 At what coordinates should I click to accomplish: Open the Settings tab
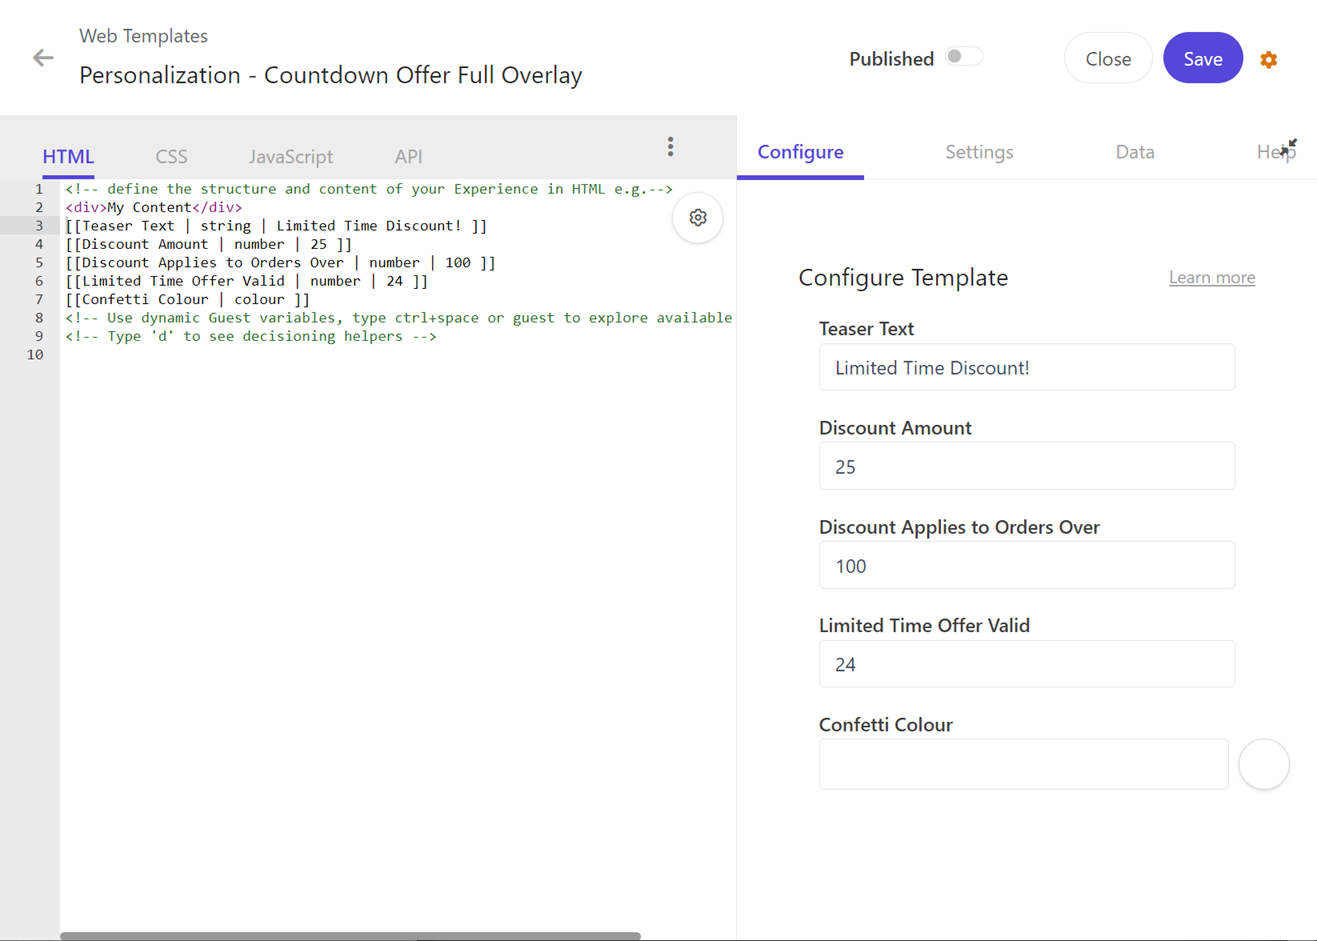click(x=979, y=152)
